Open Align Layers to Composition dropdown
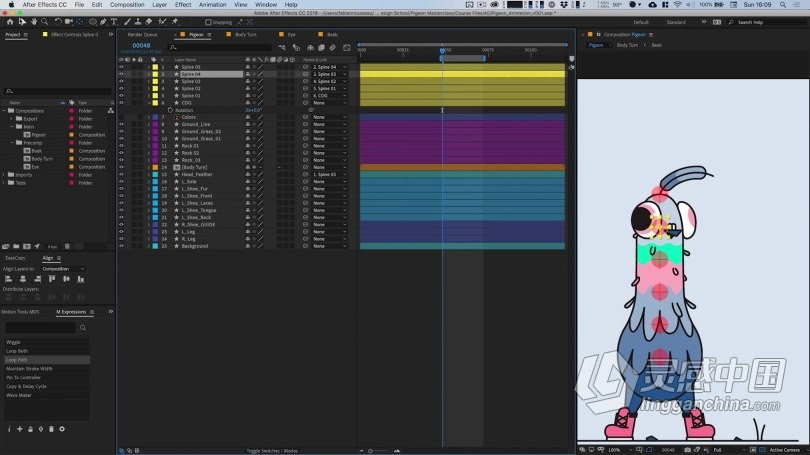The image size is (810, 455). pos(63,269)
